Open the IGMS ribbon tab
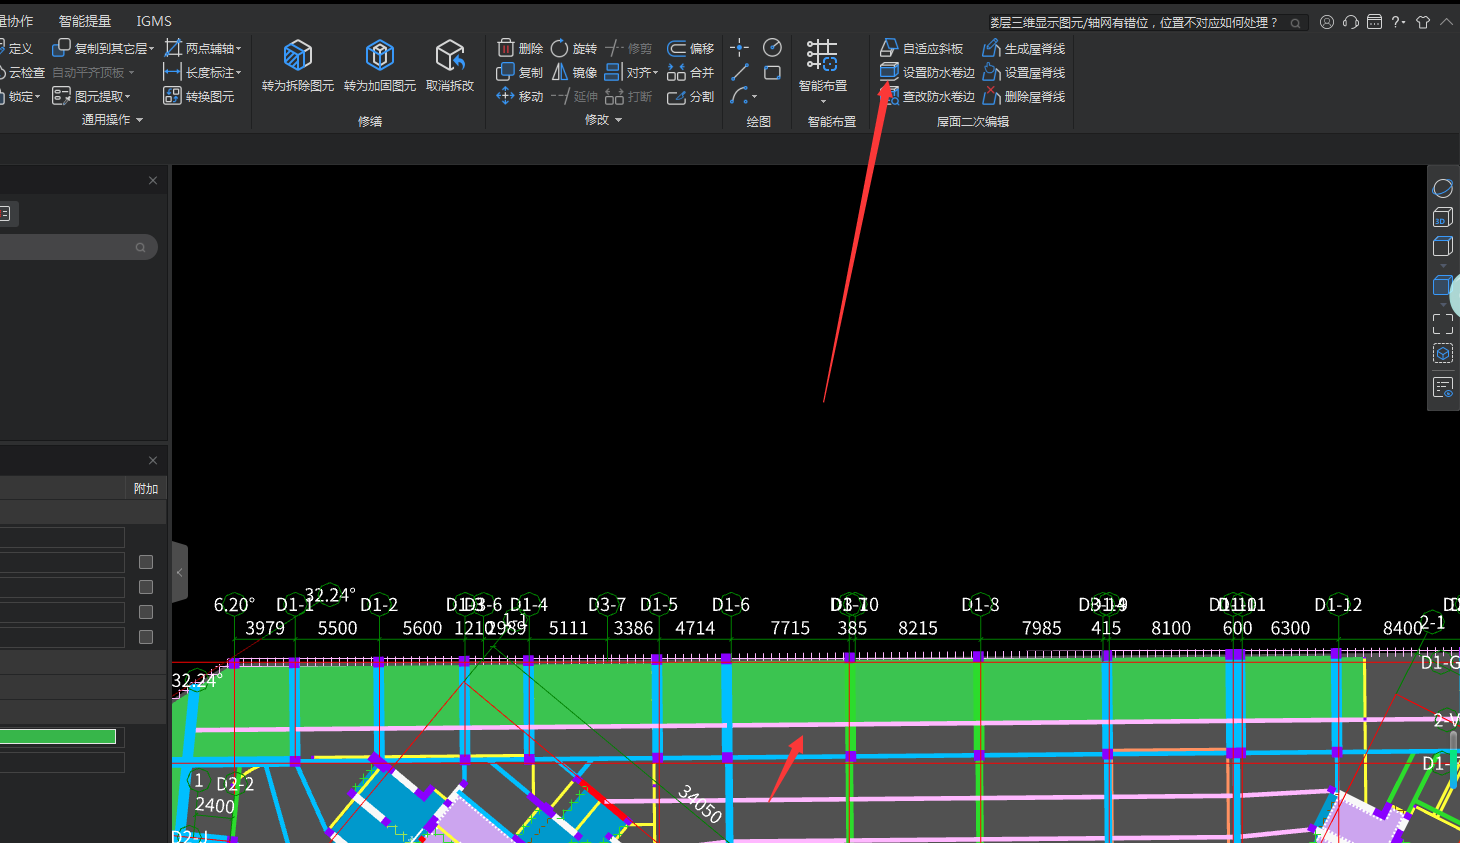 click(x=154, y=21)
